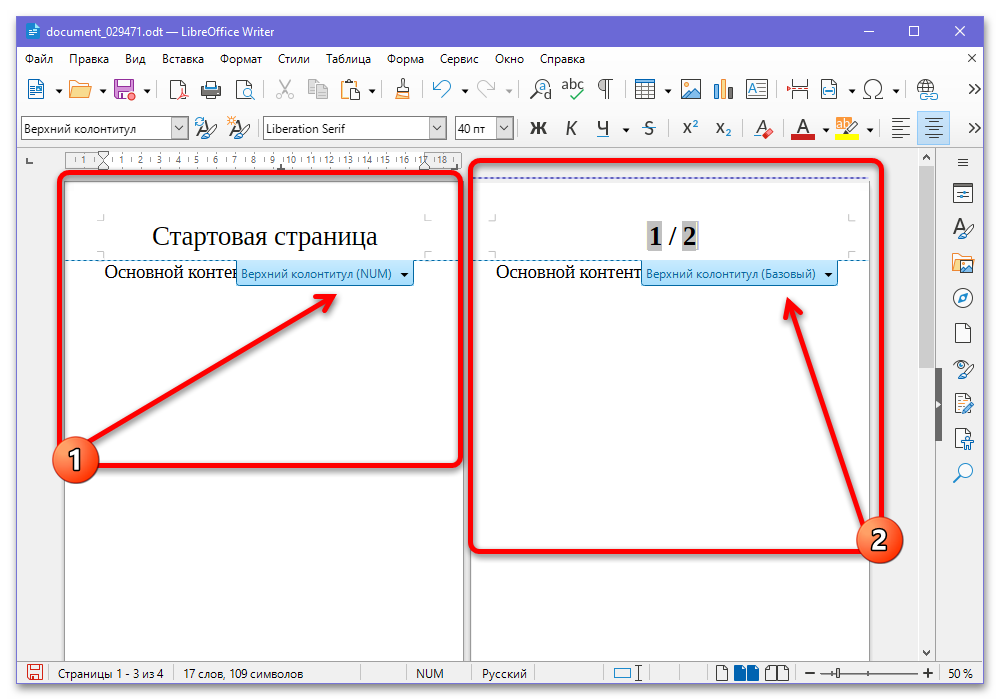The image size is (1000, 700).
Task: Run the spelling check
Action: (x=573, y=90)
